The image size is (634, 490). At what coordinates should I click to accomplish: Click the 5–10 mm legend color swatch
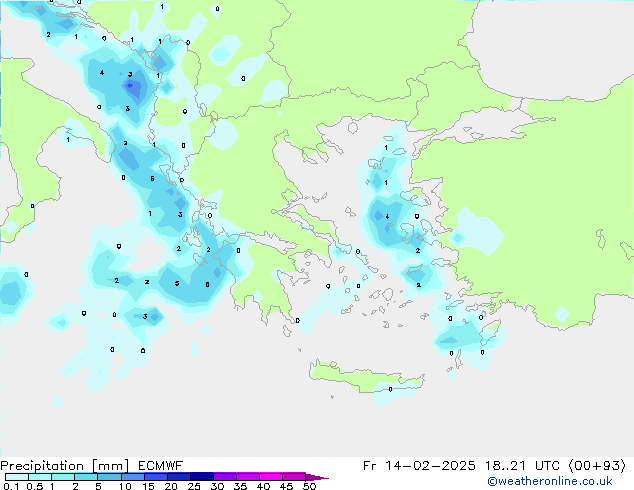[110, 477]
